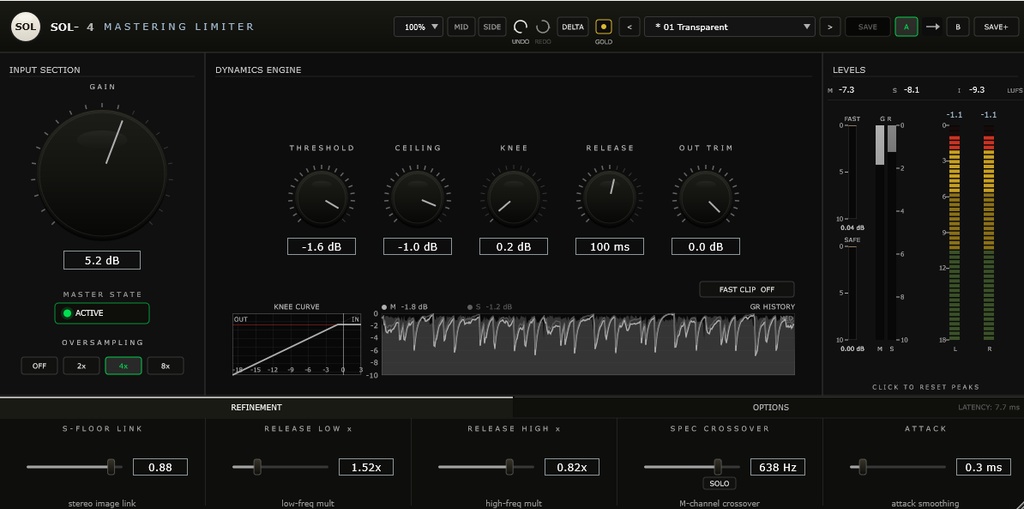This screenshot has height=509, width=1024.
Task: Click the KNEE knob
Action: 513,197
